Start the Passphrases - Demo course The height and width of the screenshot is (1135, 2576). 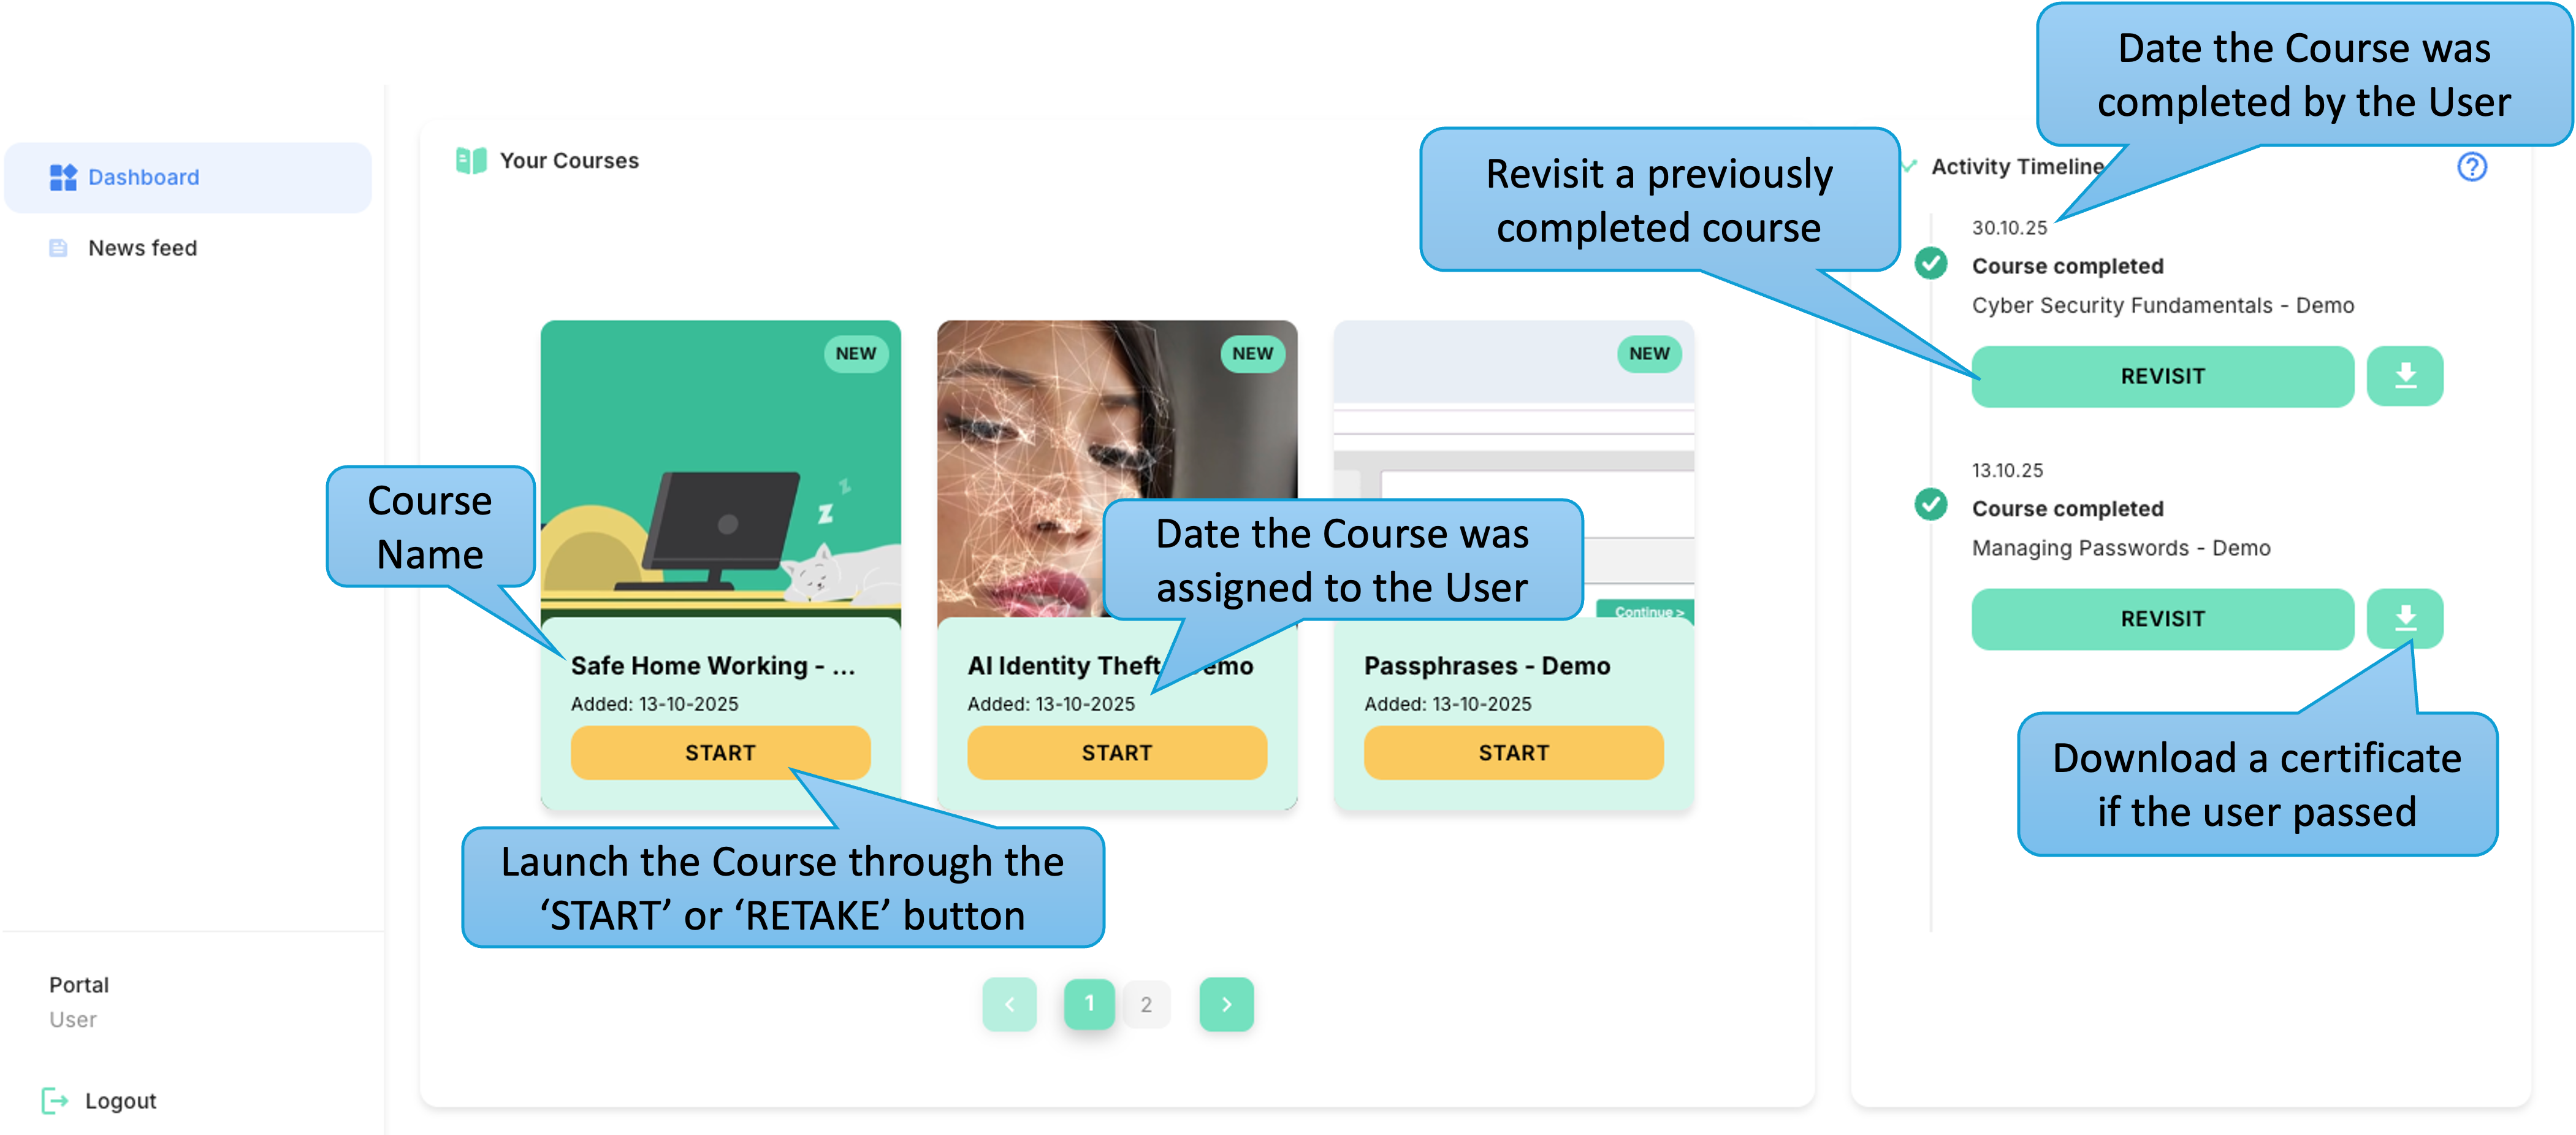(x=1513, y=752)
